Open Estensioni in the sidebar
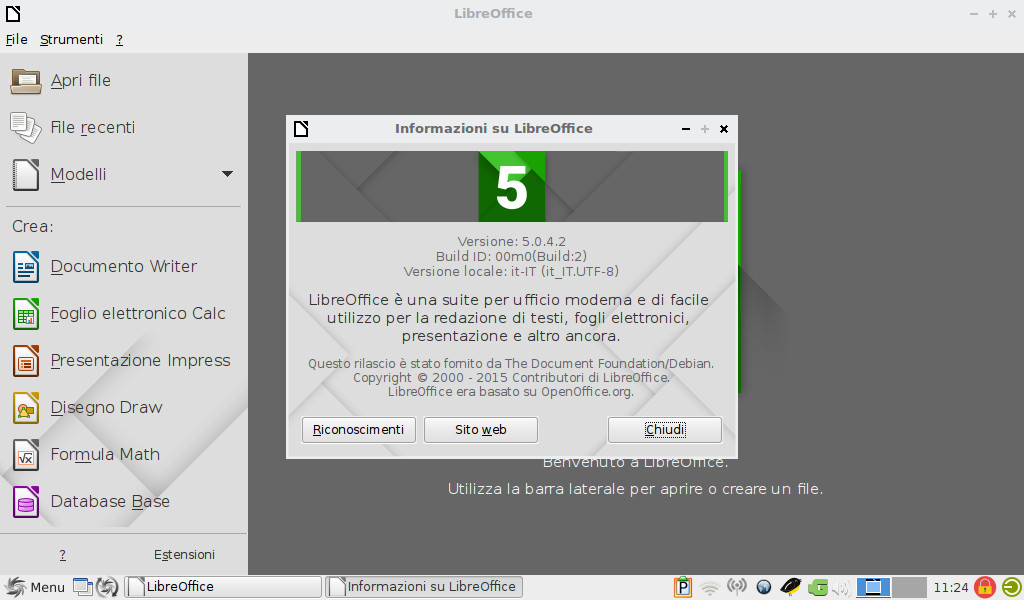 click(x=184, y=555)
